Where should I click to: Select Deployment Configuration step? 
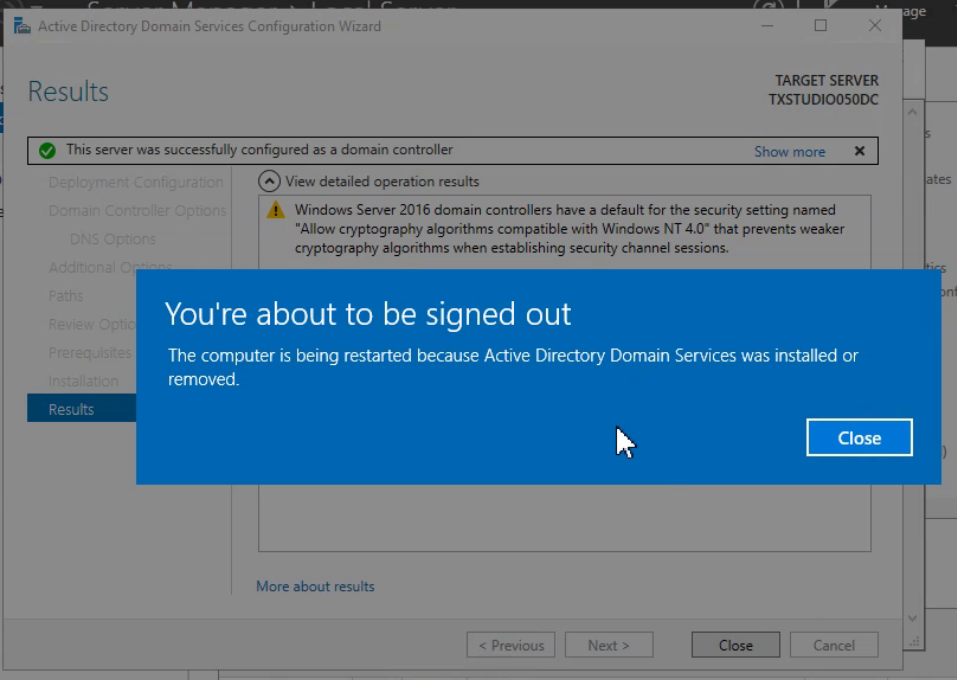(135, 182)
